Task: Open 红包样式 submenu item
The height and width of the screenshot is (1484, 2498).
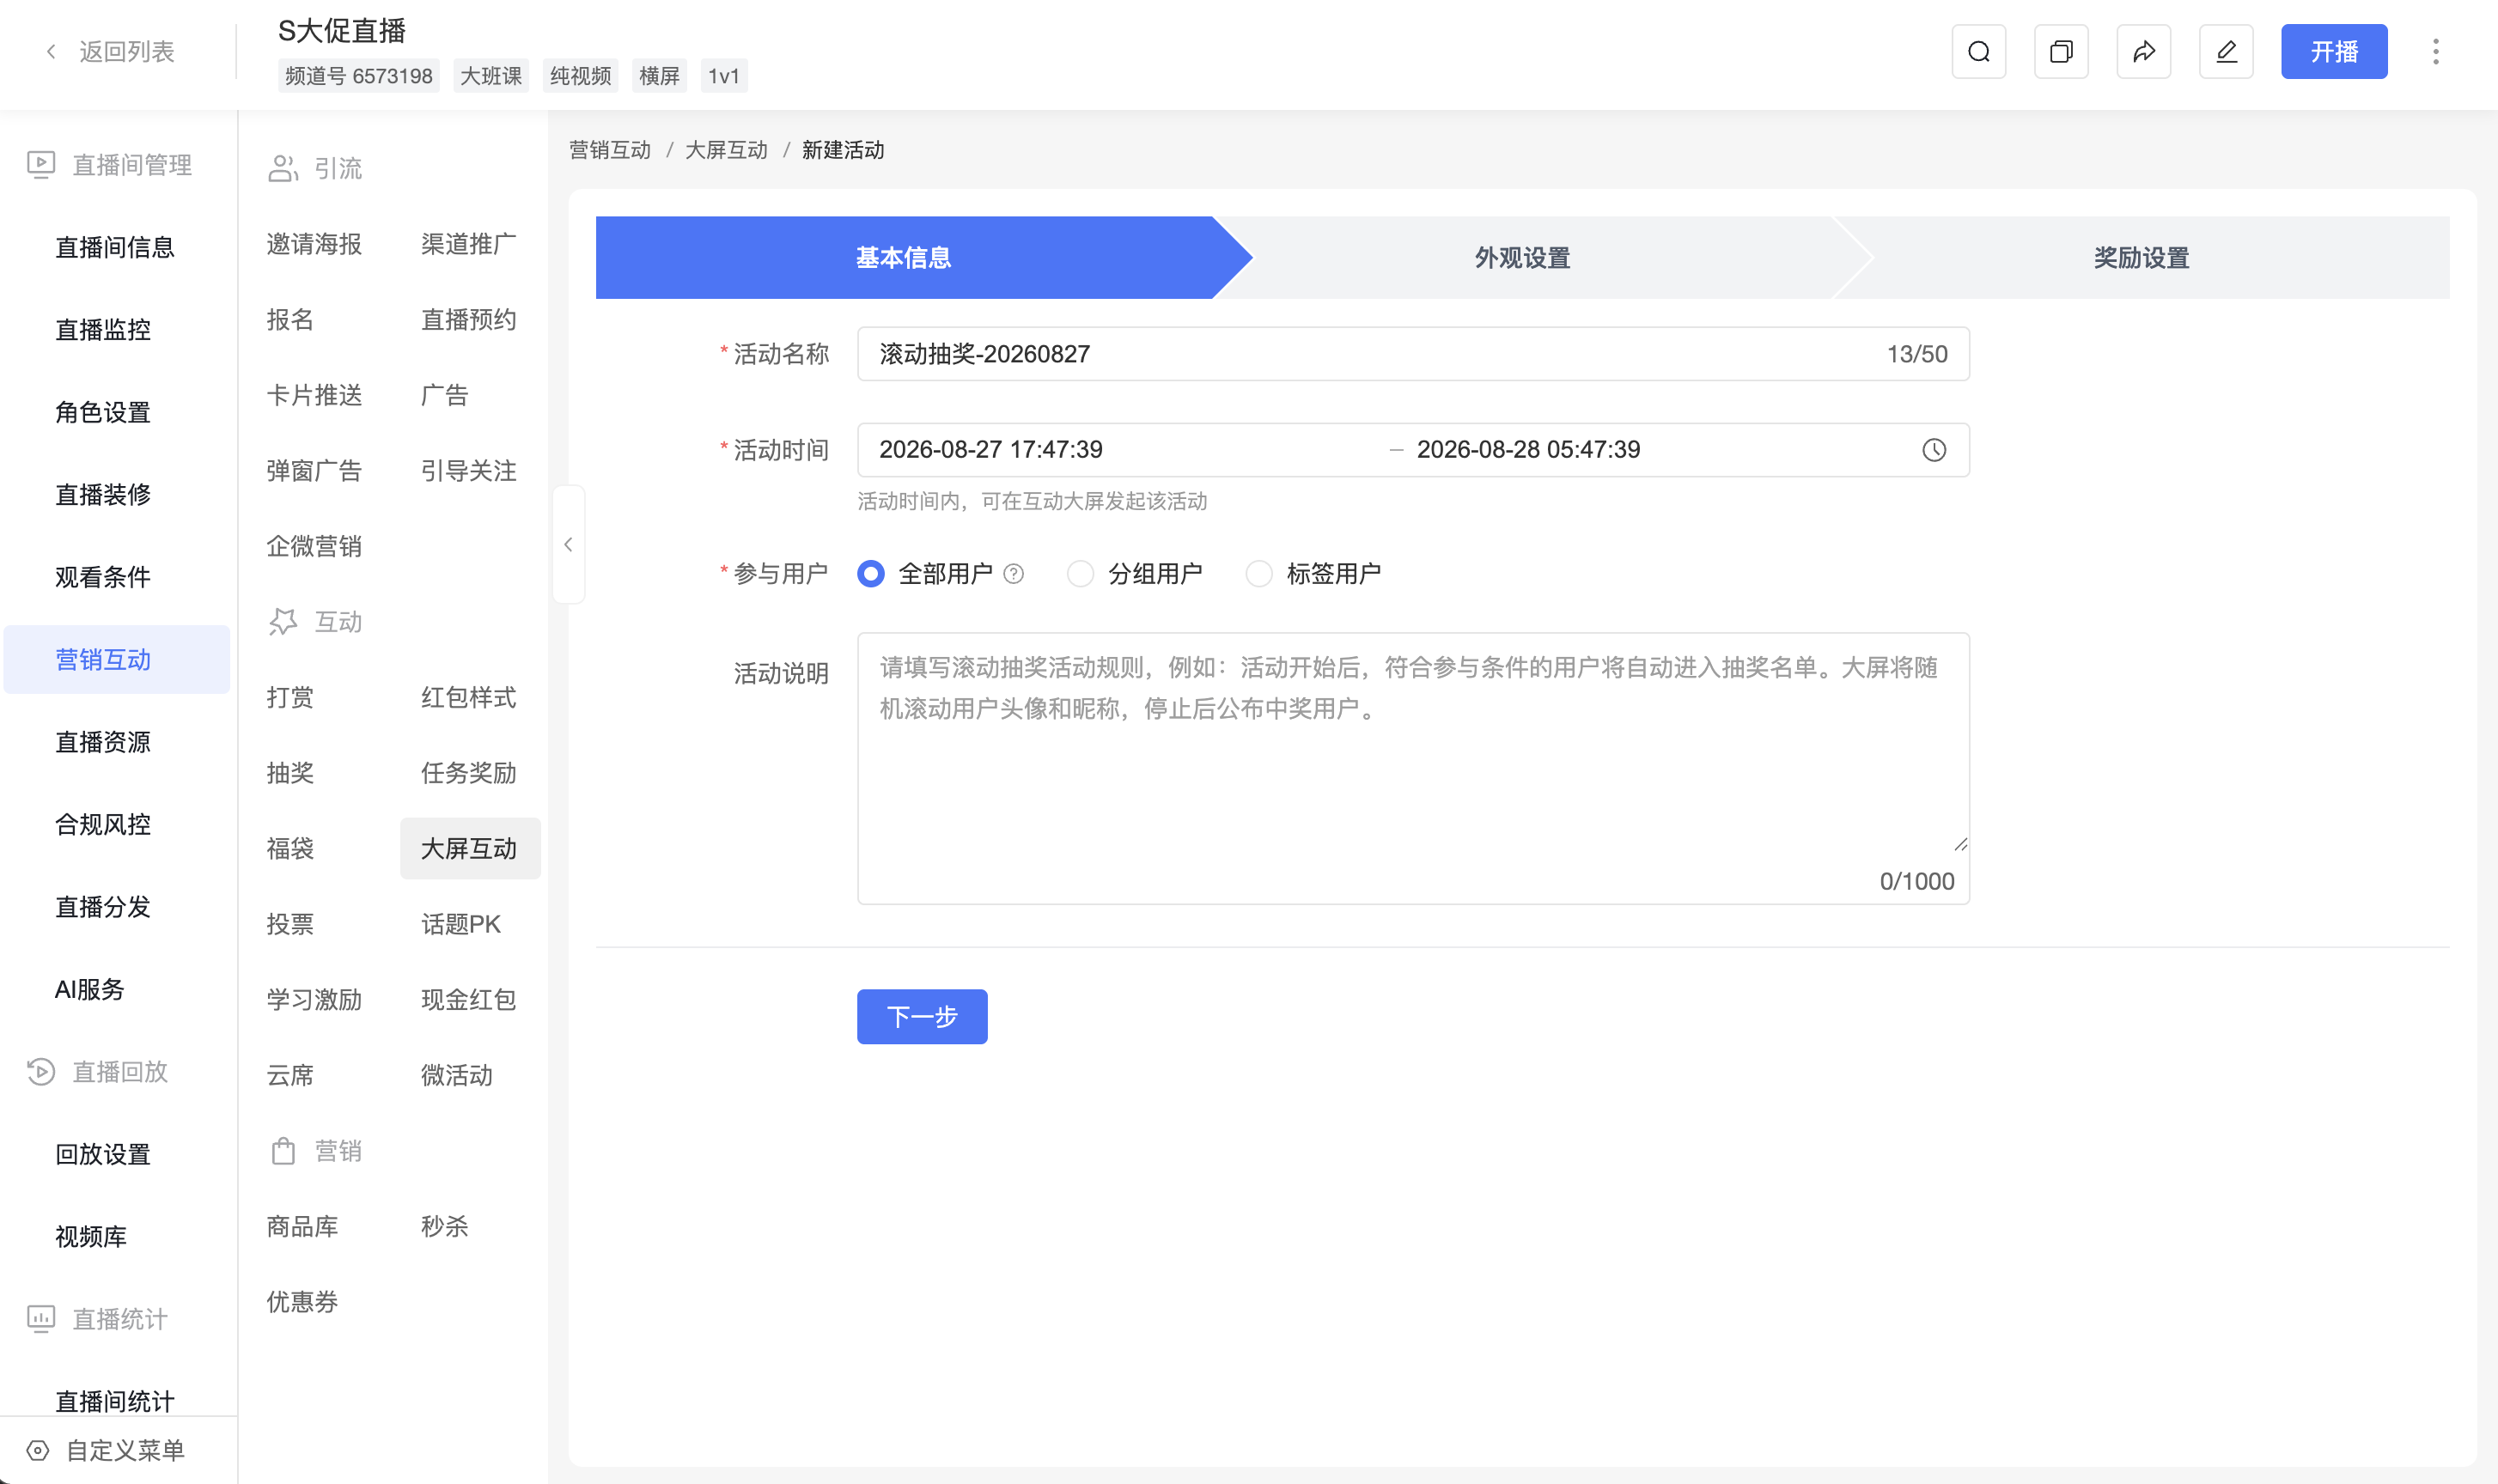Action: tap(469, 697)
